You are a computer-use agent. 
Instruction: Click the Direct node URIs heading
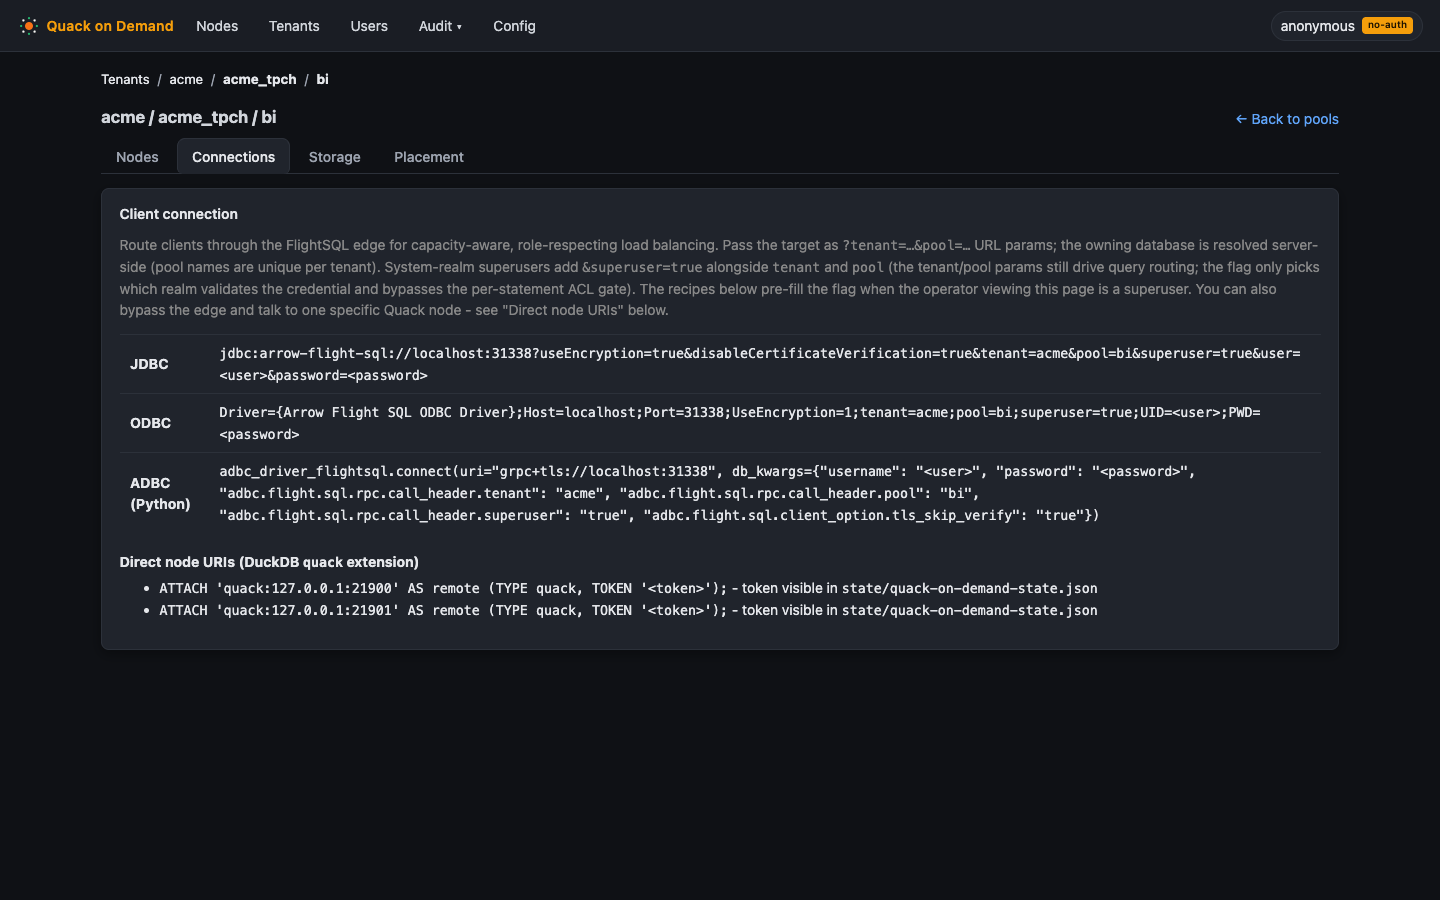click(269, 562)
